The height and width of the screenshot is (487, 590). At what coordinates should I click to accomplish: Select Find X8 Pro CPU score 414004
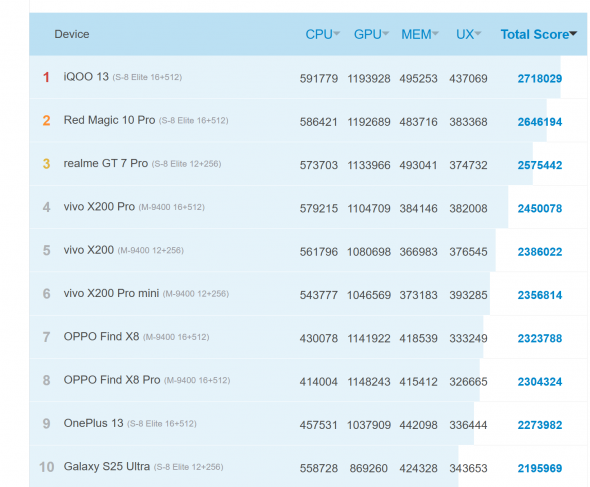[x=319, y=382]
